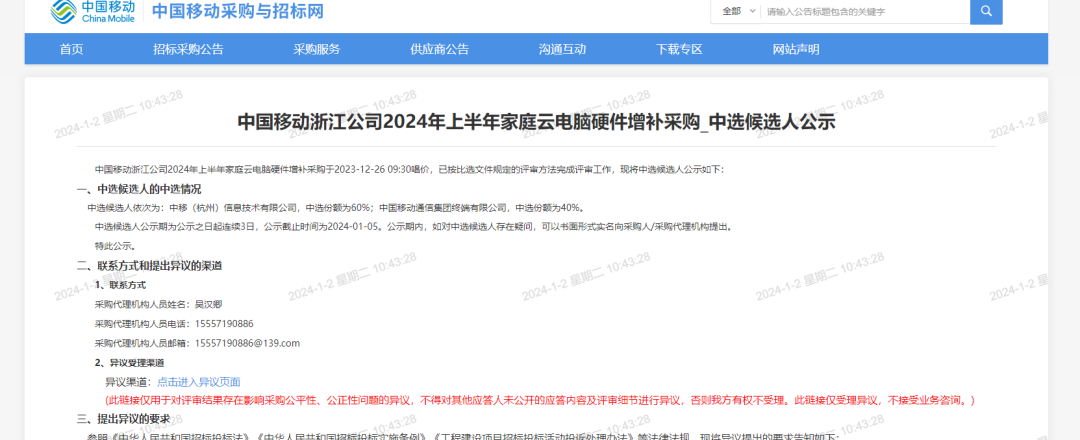Open the 点击进入异议页面 link

(198, 382)
